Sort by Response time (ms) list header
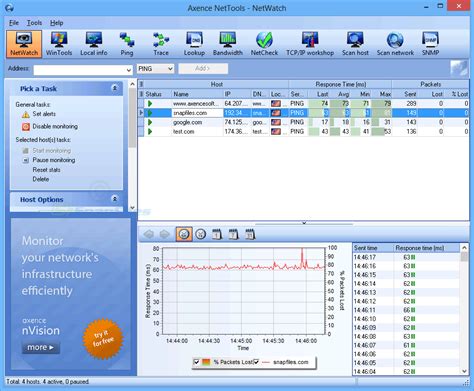474x391 pixels. [x=426, y=248]
